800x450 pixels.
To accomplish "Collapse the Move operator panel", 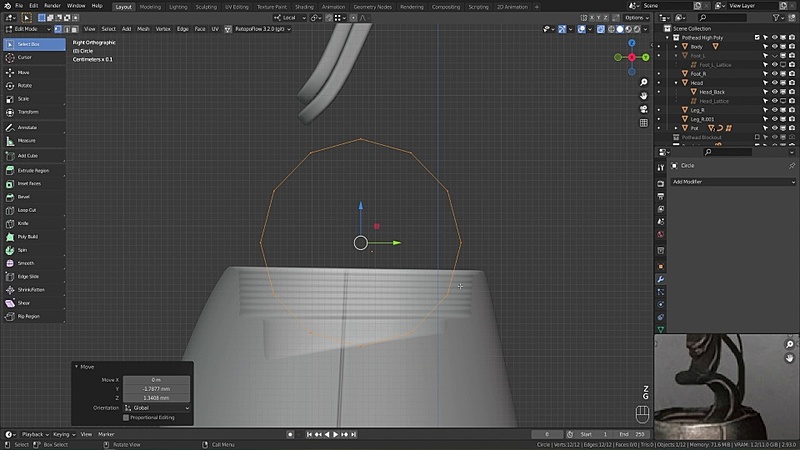I will 77,367.
